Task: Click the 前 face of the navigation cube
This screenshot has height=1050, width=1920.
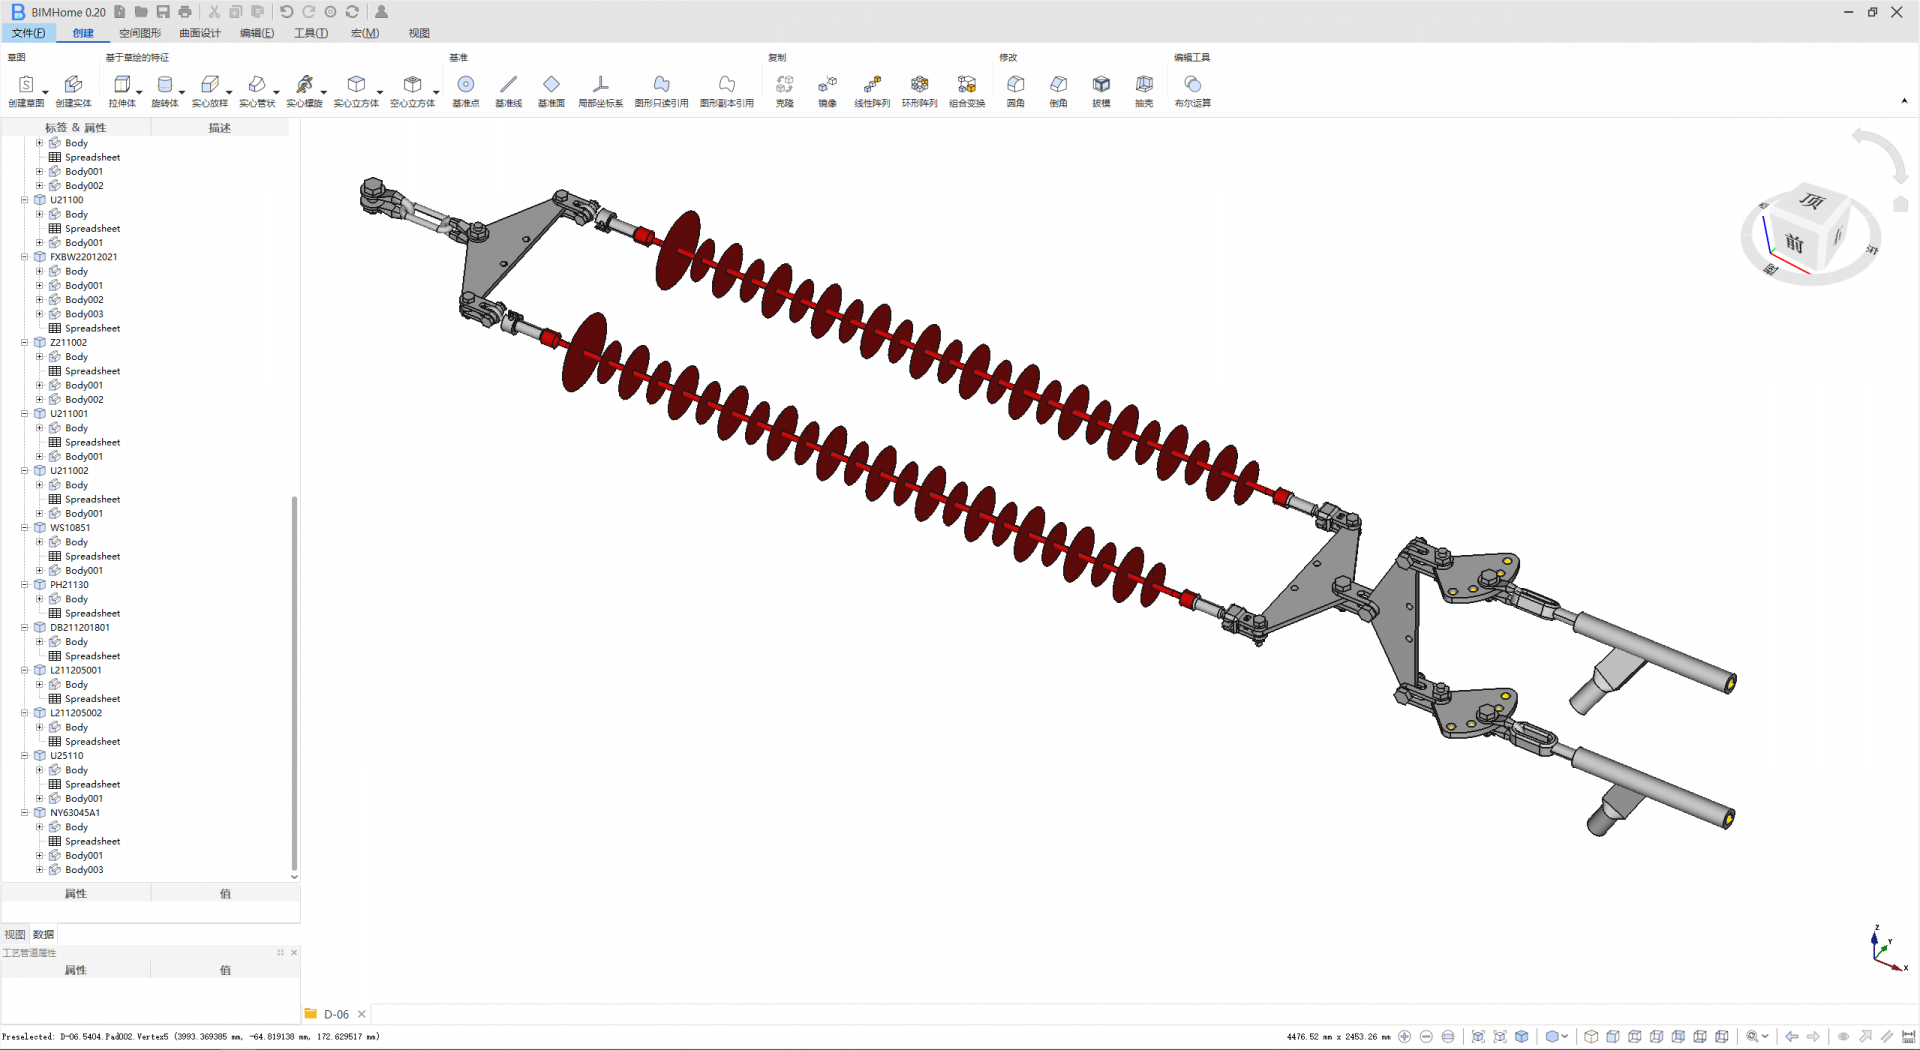Action: pos(1794,243)
